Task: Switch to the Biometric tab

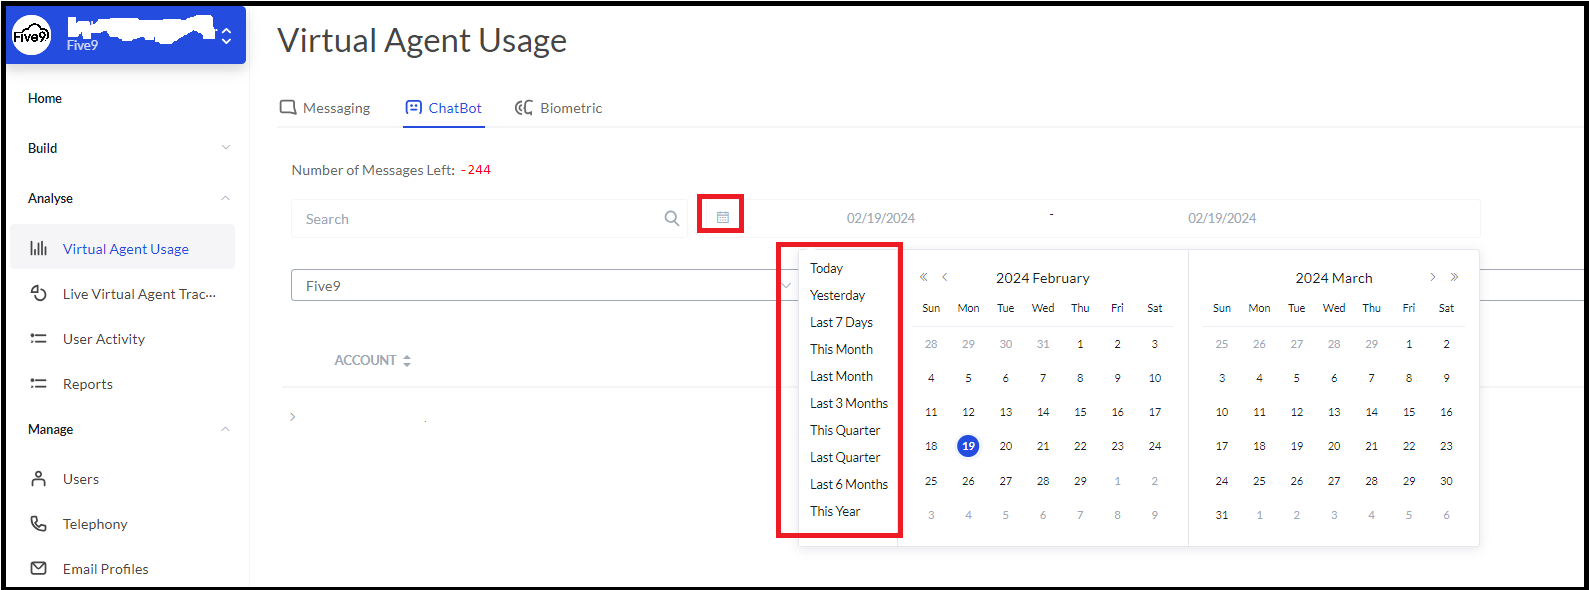Action: (558, 108)
